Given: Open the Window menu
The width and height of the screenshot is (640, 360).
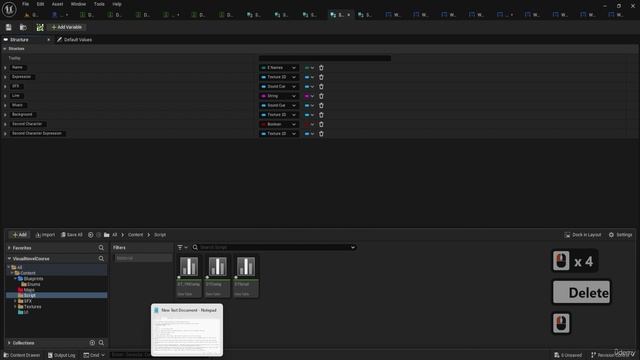Looking at the screenshot, I should 78,4.
